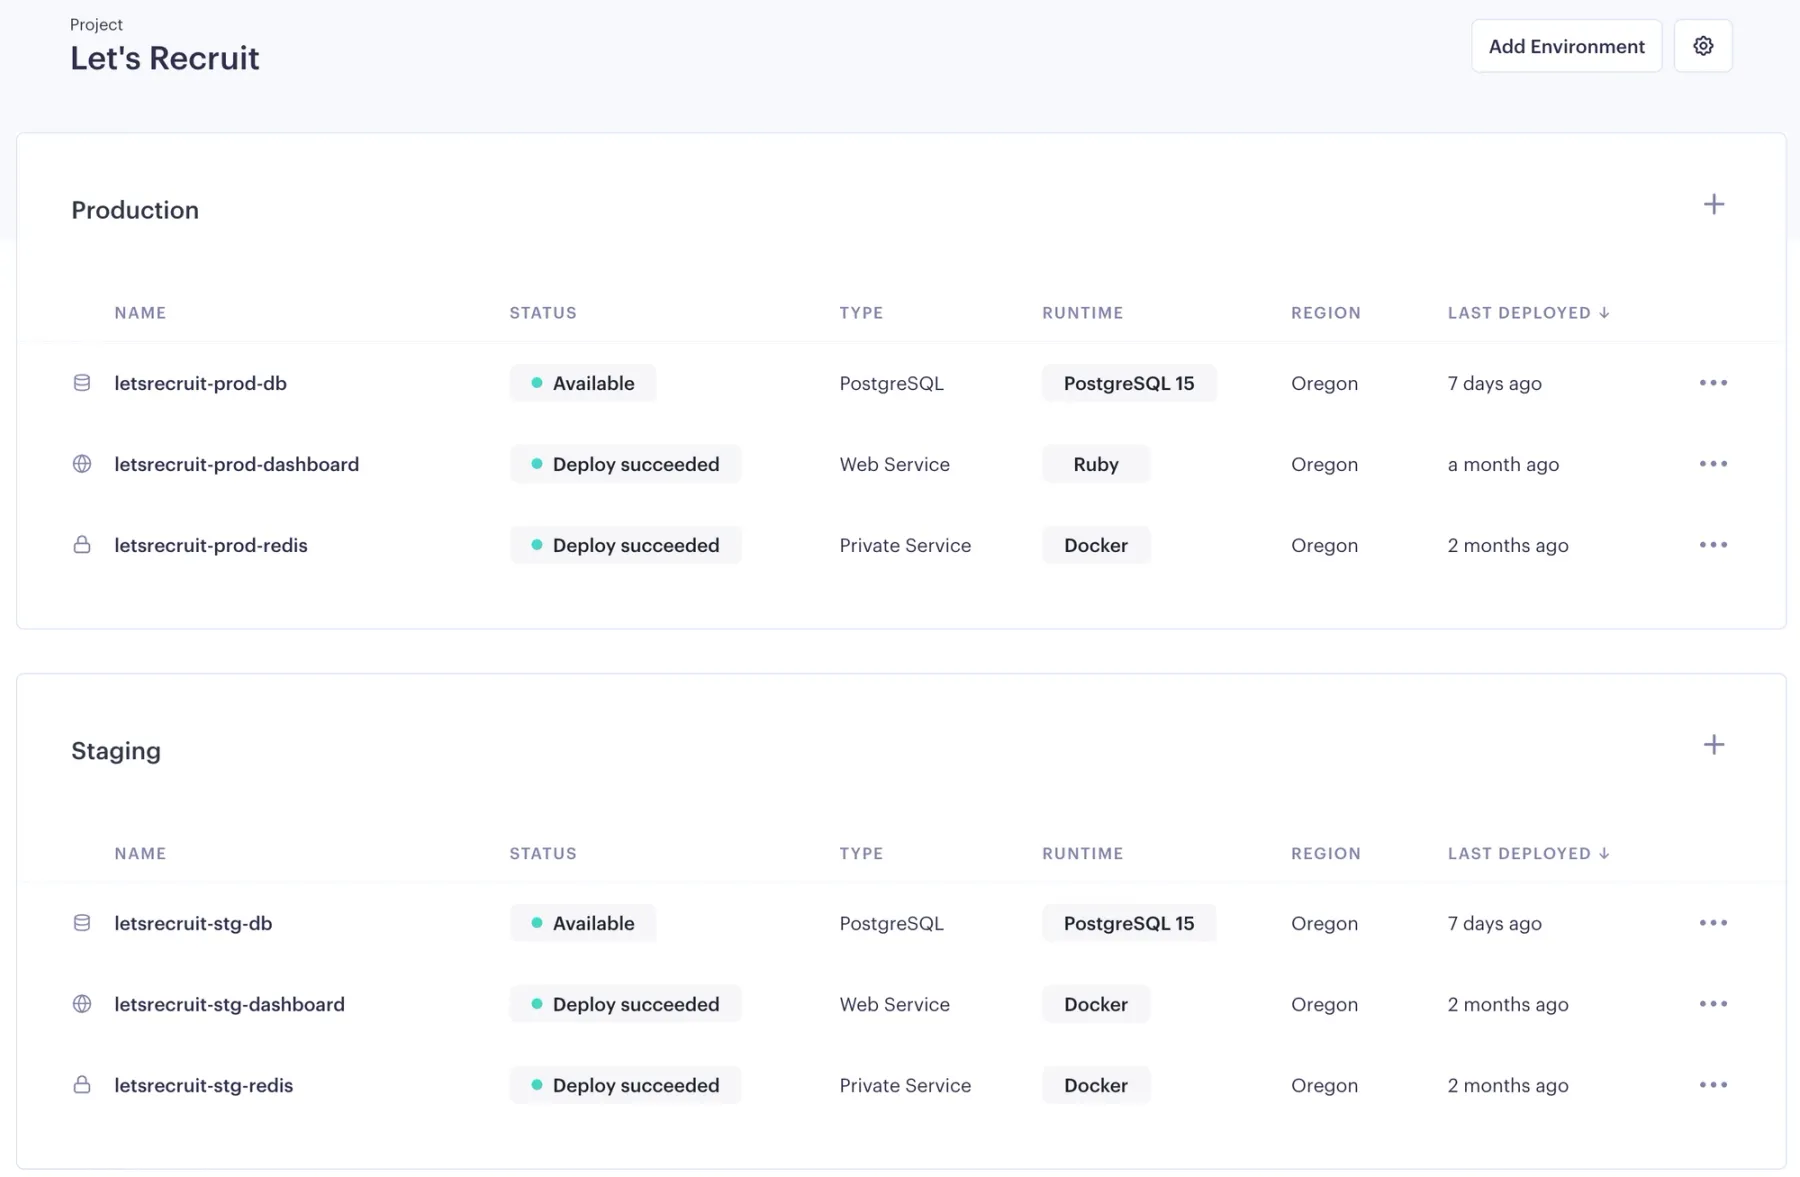Click the plus icon on the Production card
This screenshot has height=1177, width=1800.
pyautogui.click(x=1714, y=204)
